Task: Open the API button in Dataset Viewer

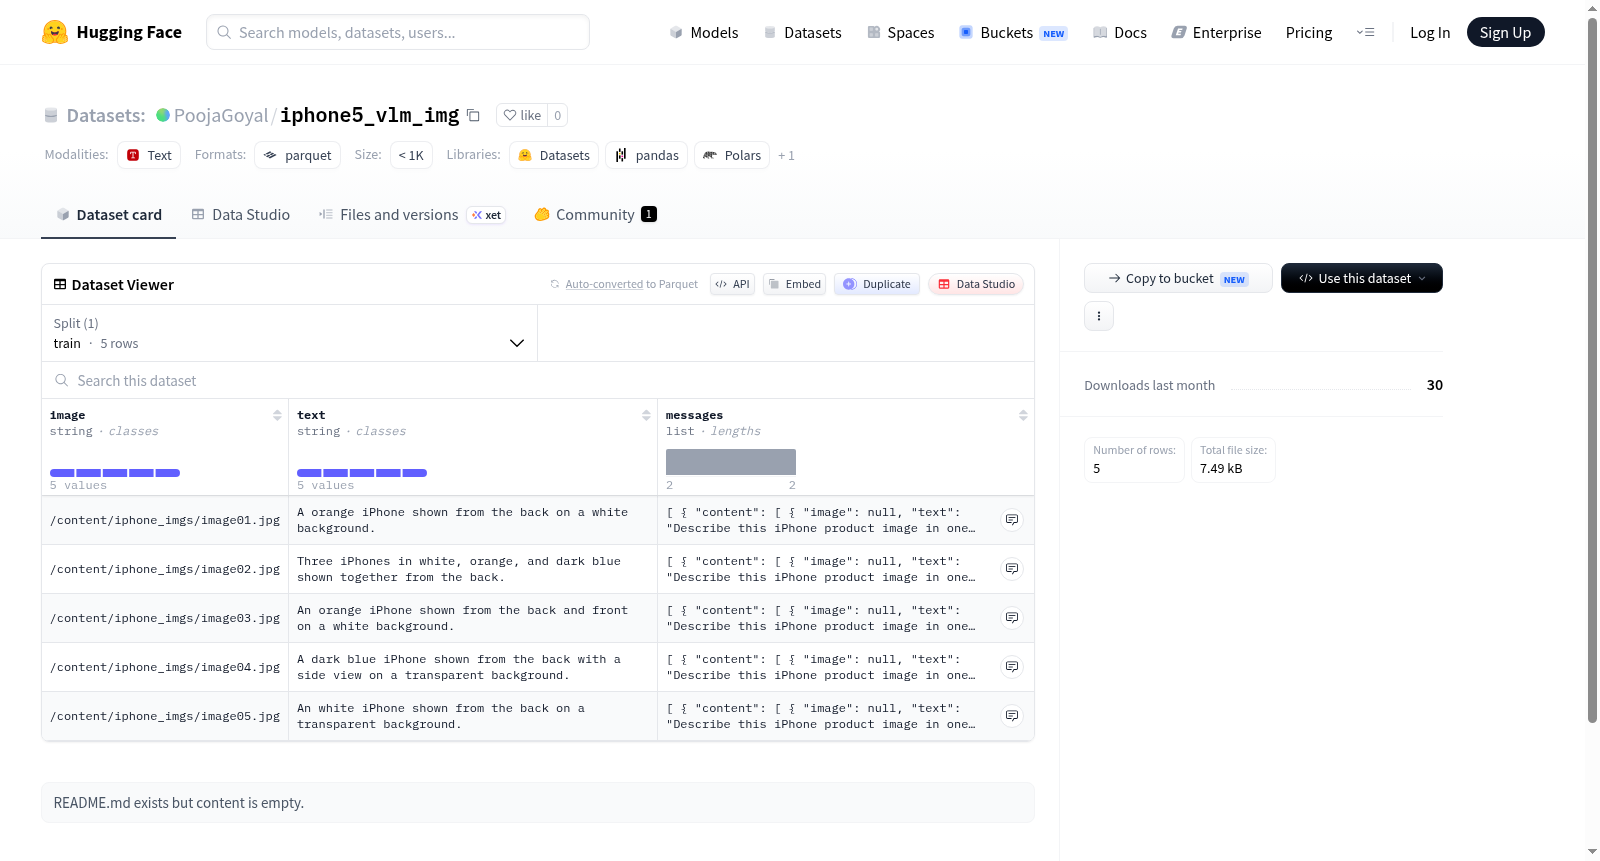Action: [x=732, y=284]
